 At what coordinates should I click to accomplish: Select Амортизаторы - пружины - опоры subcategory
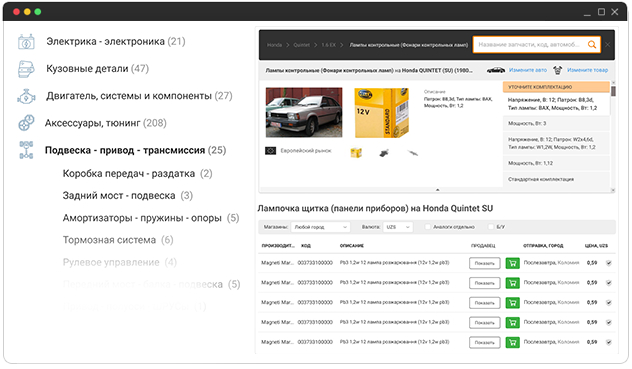point(151,218)
